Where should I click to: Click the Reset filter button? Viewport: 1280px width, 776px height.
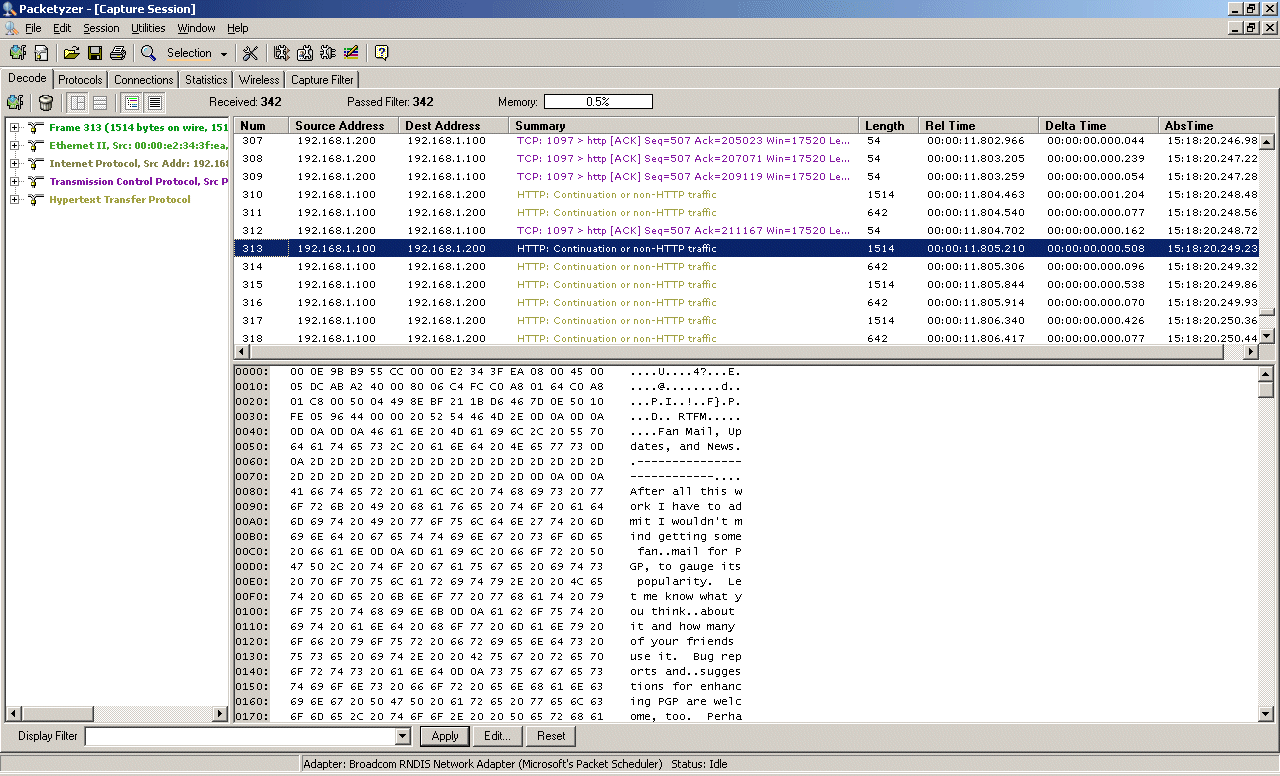pyautogui.click(x=551, y=736)
